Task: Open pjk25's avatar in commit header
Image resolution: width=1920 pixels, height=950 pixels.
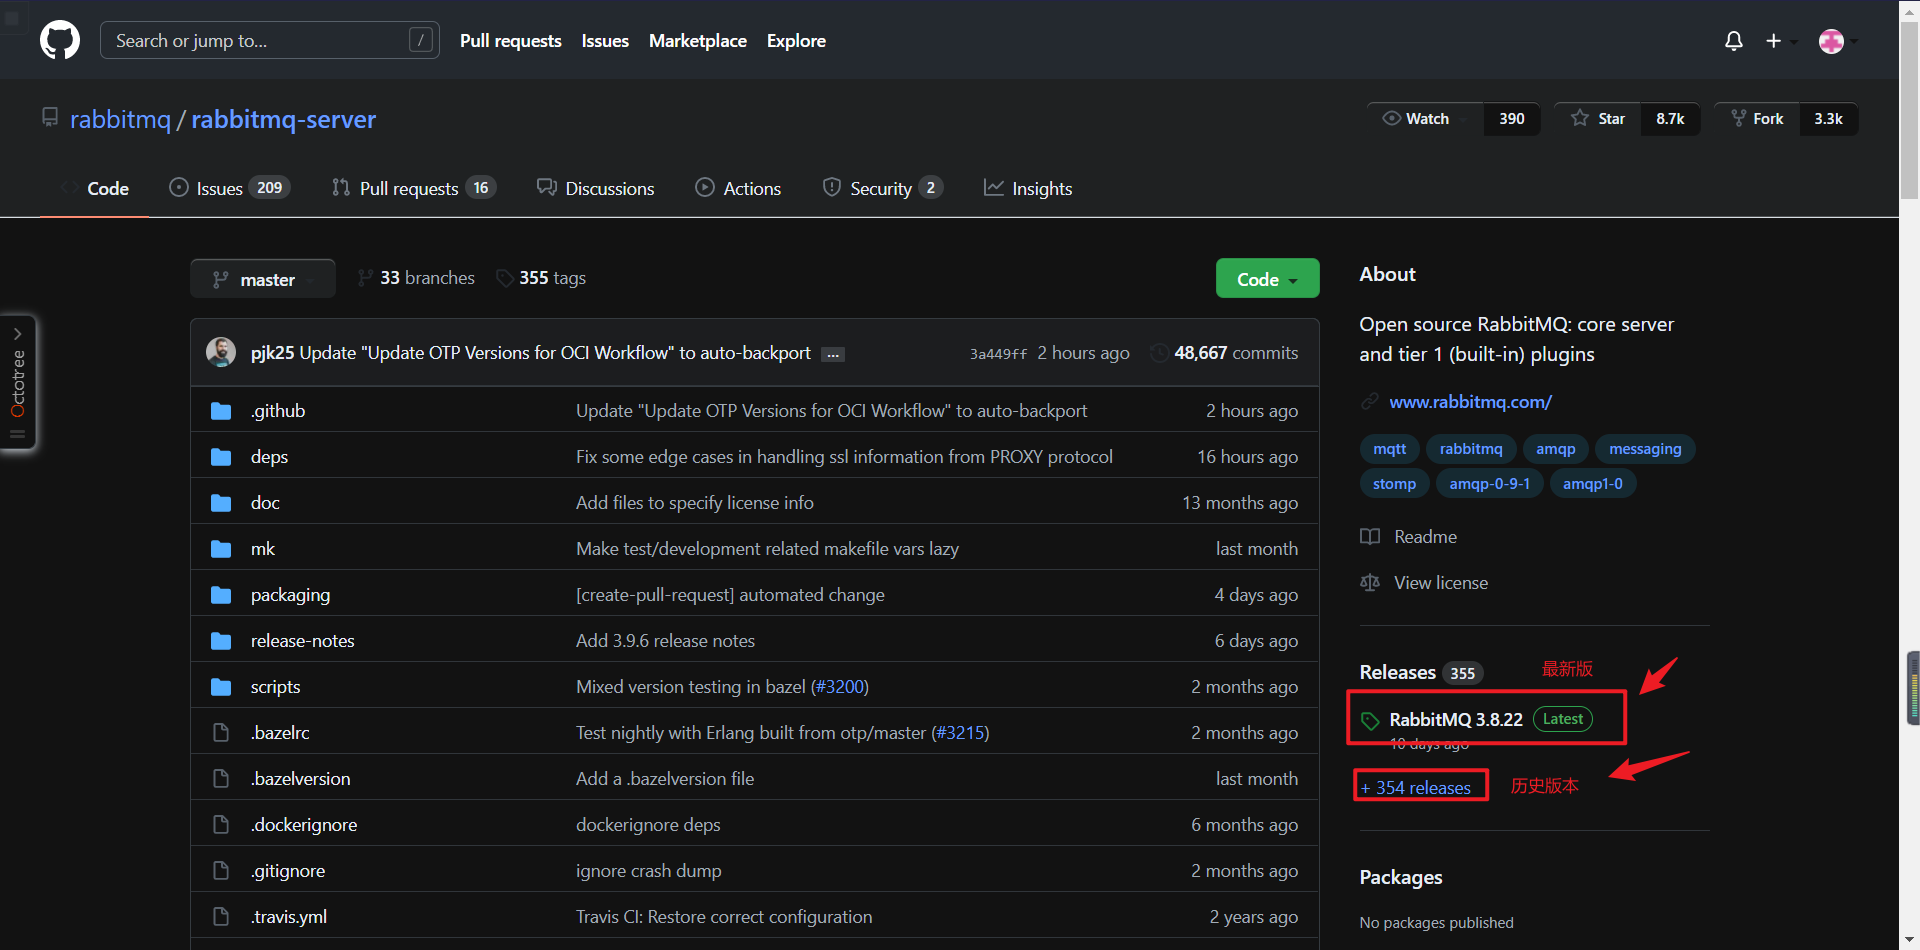Action: tap(221, 352)
